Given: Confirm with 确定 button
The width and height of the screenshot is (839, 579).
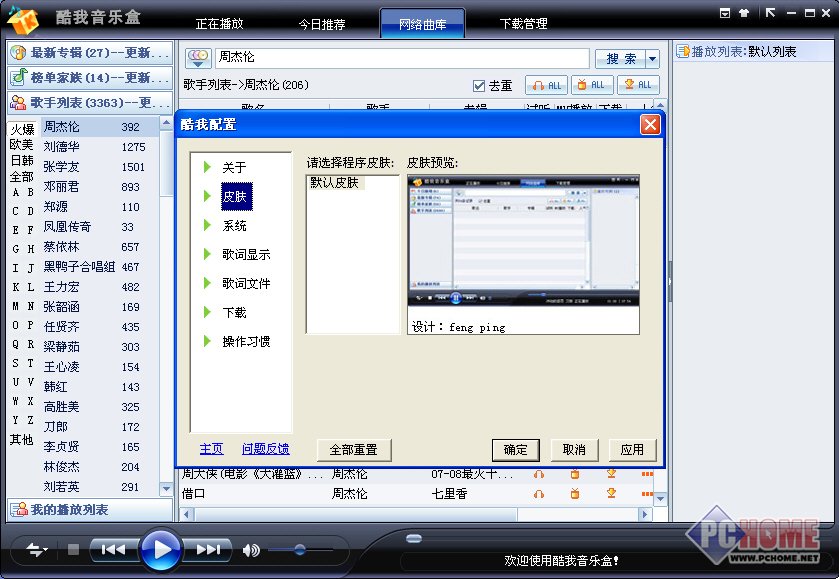Looking at the screenshot, I should tap(515, 450).
